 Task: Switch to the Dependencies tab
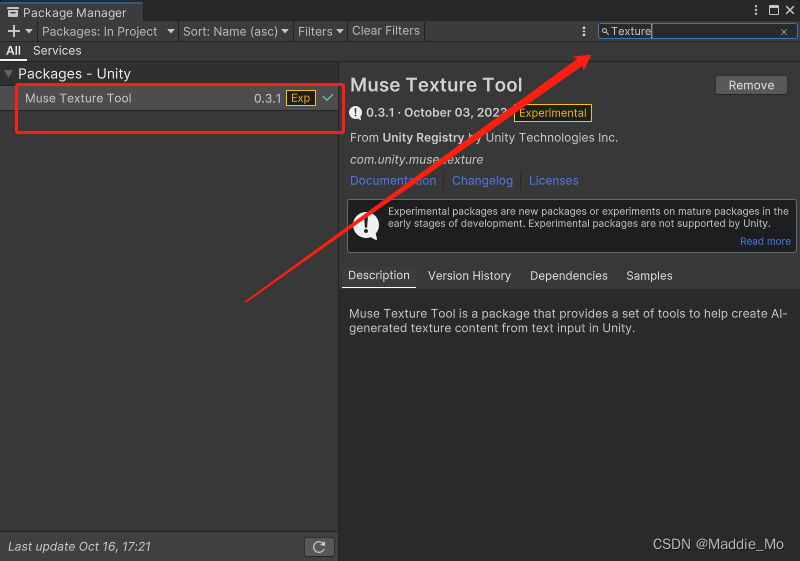click(568, 276)
